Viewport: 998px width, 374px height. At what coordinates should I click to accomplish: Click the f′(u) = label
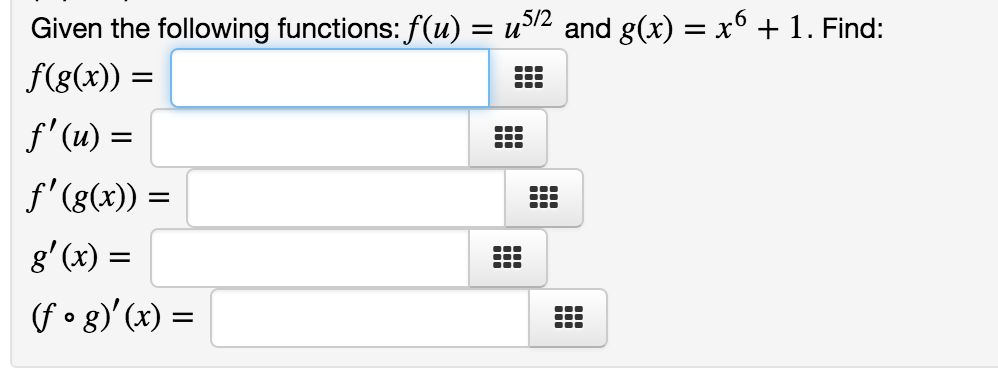coord(80,139)
